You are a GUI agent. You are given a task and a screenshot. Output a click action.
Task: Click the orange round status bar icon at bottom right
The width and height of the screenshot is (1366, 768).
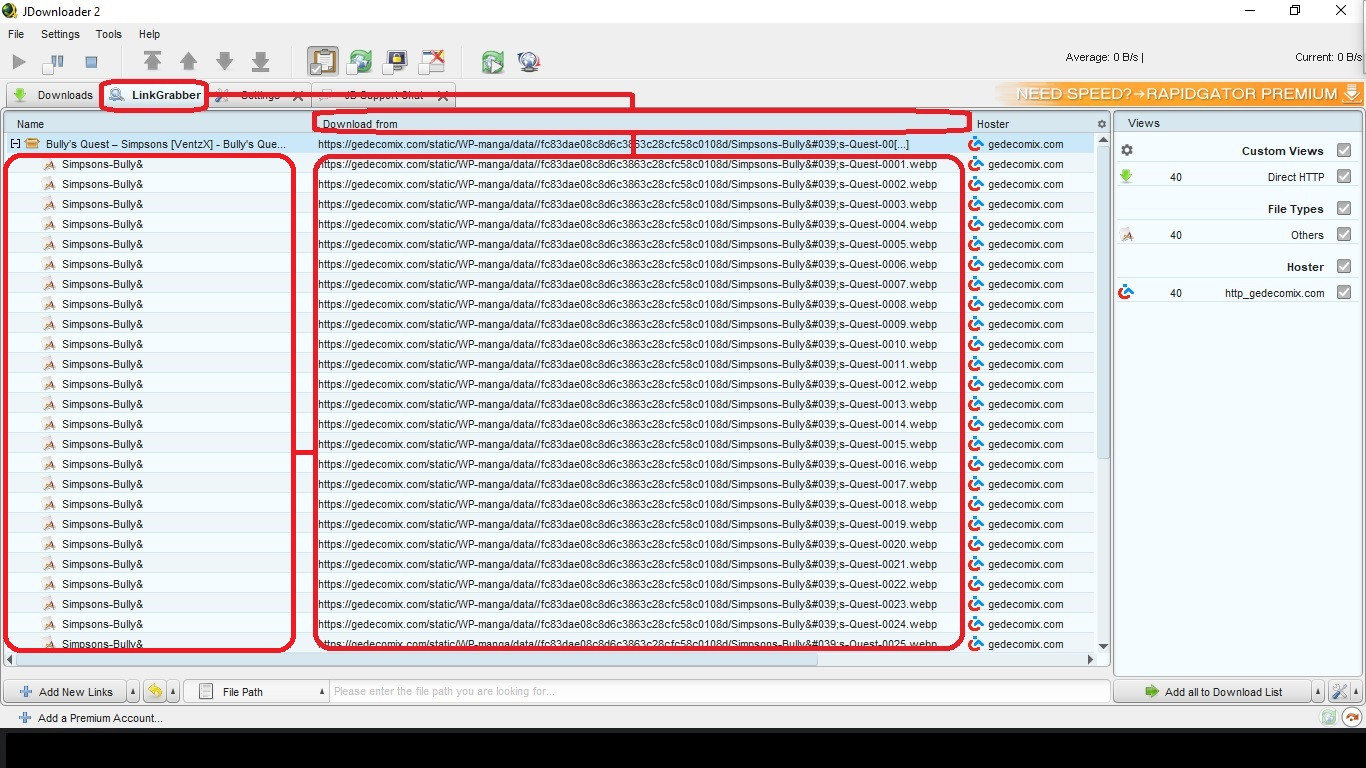1352,717
